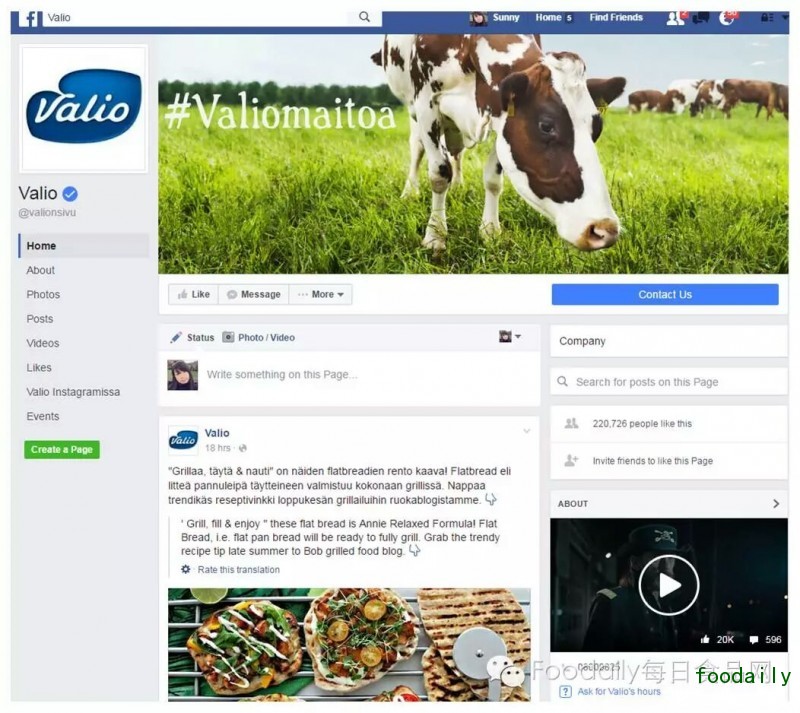The width and height of the screenshot is (800, 713).
Task: Open the notifications globe icon
Action: point(726,18)
